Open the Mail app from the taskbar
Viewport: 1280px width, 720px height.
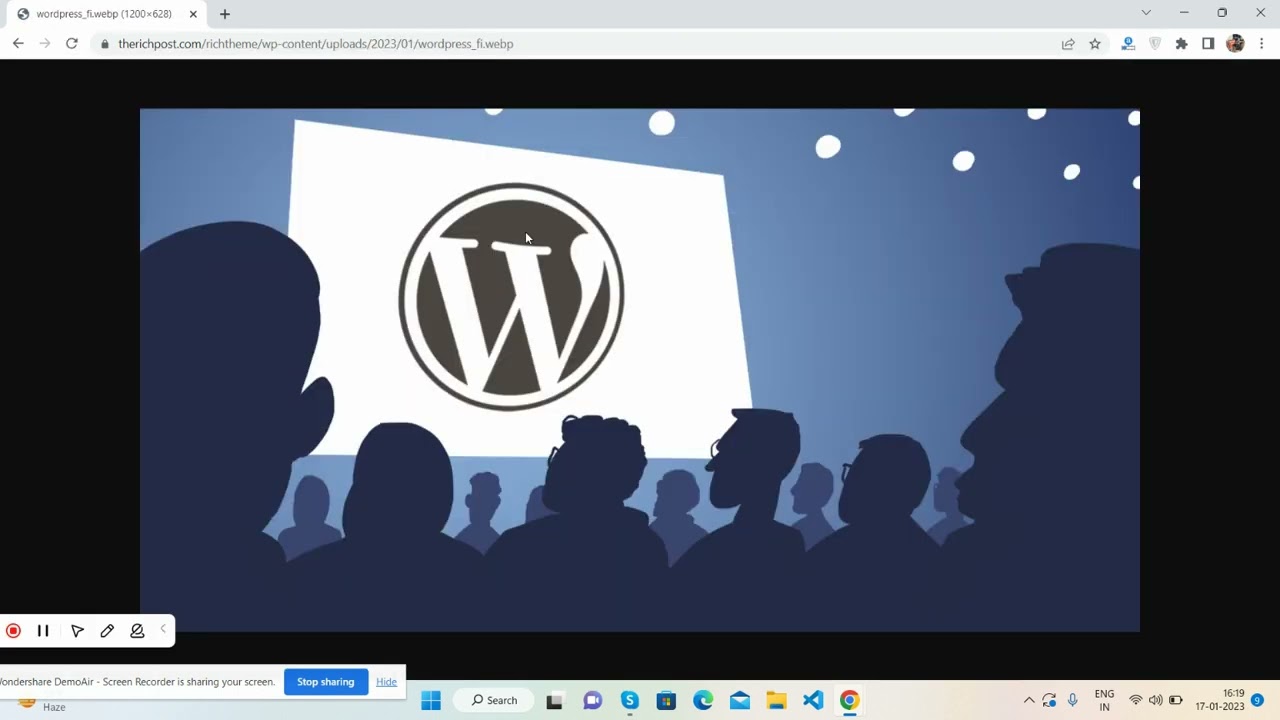click(x=740, y=700)
